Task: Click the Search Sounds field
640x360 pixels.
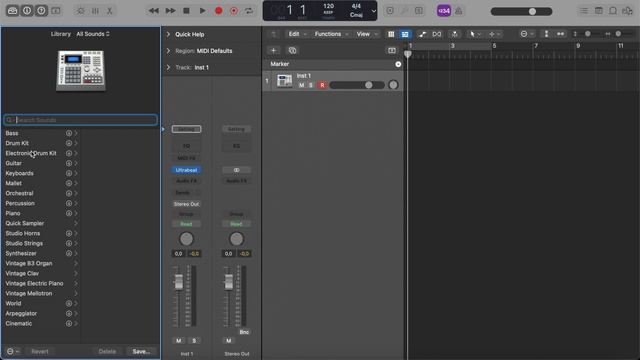Action: 80,120
